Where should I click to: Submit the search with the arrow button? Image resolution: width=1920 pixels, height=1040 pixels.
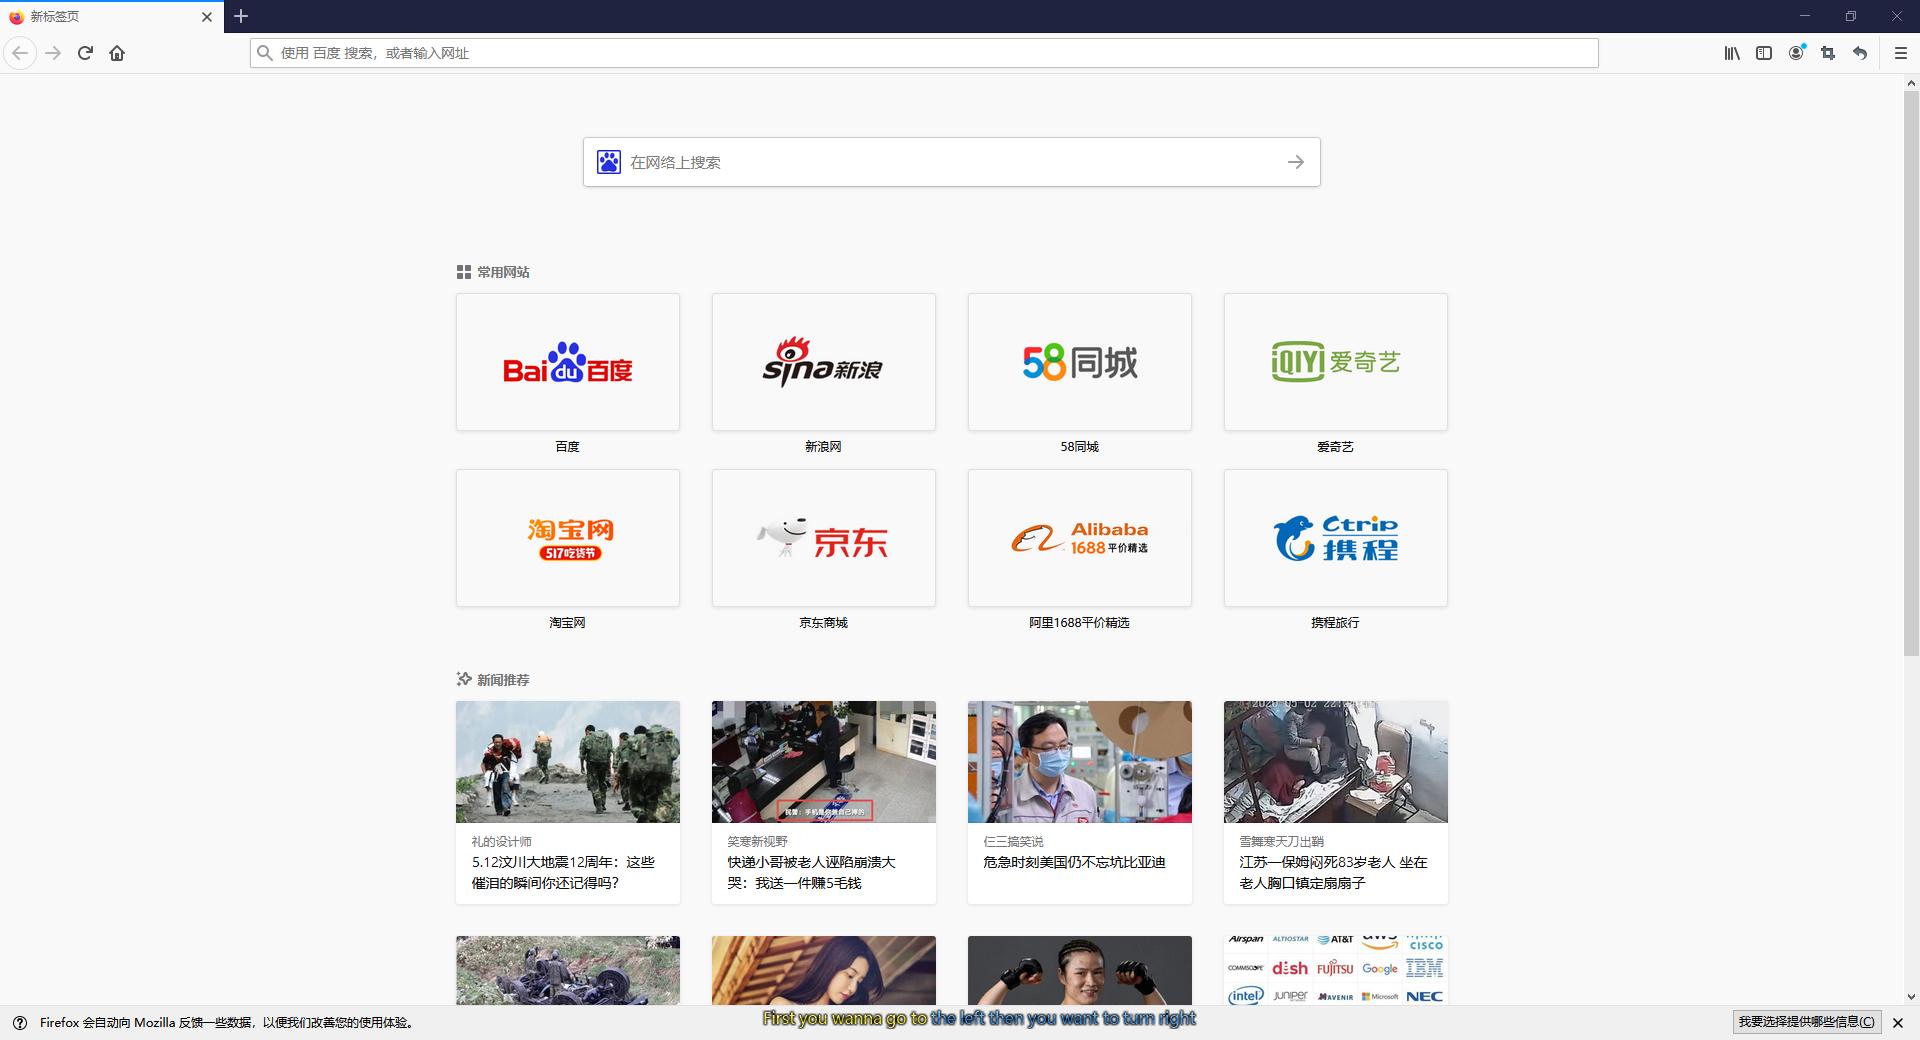1295,161
